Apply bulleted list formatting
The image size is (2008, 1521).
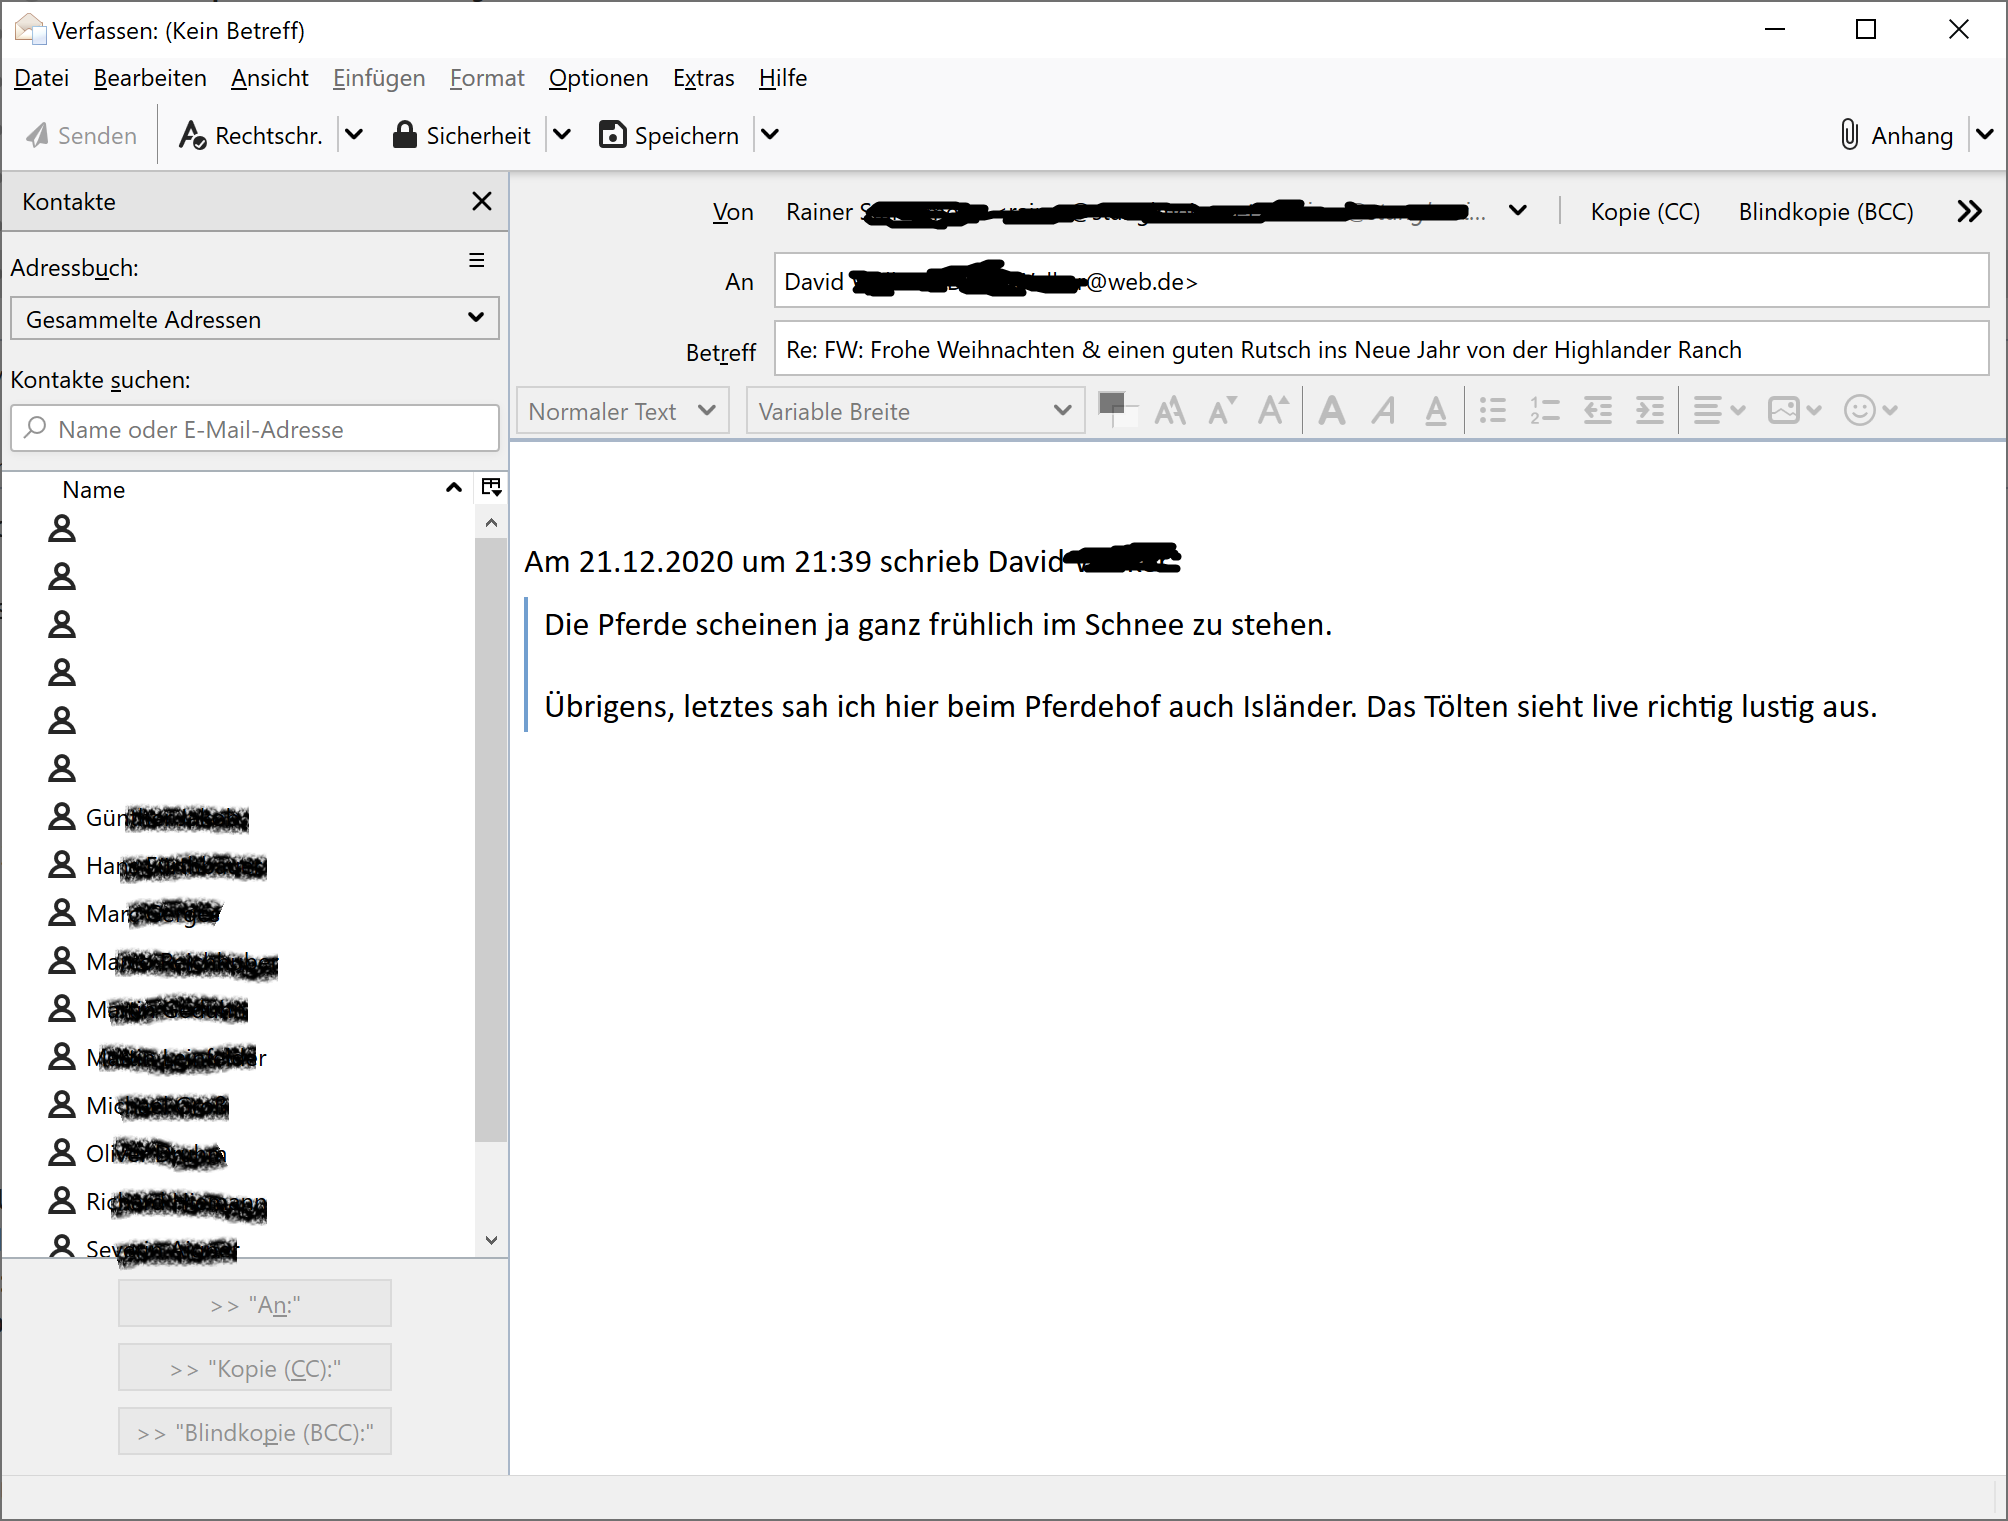pyautogui.click(x=1493, y=411)
